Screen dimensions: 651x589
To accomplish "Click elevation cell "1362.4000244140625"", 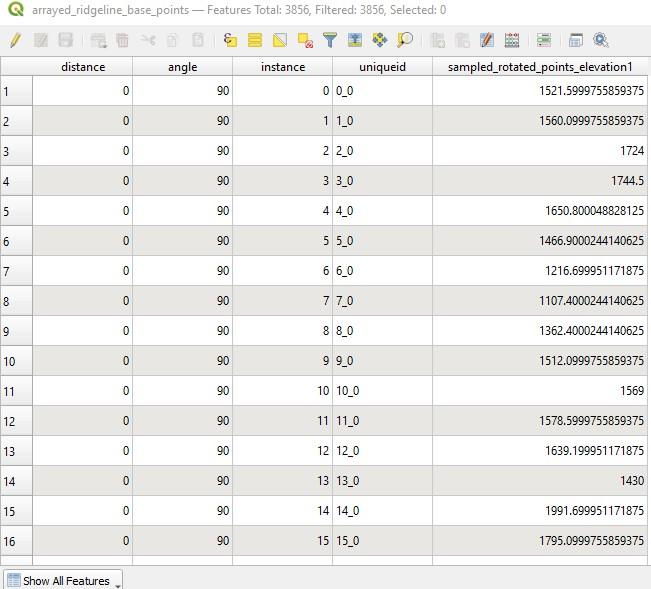I will pos(540,331).
